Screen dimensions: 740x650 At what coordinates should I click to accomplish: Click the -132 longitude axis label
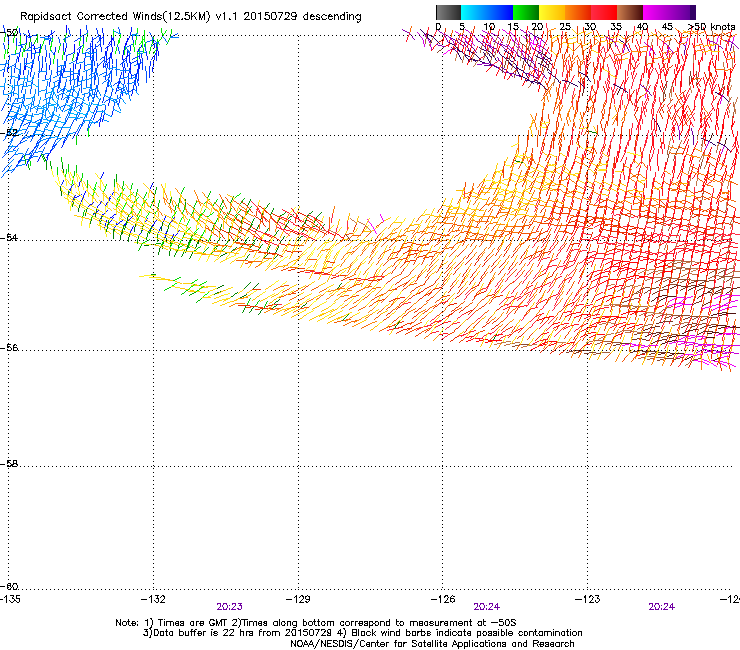(x=153, y=599)
